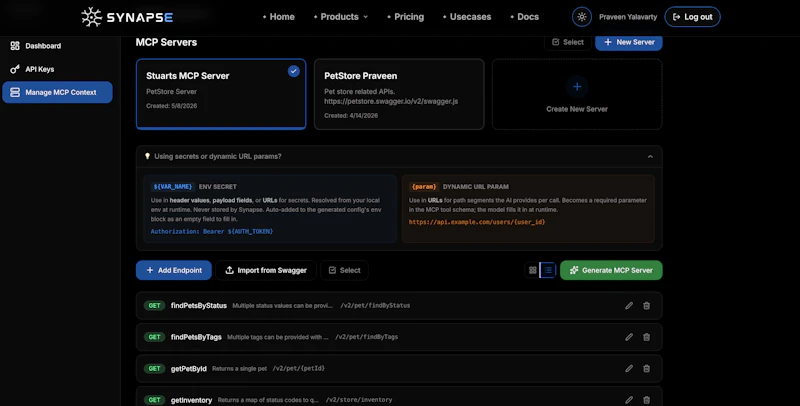Click the findPetsByStatus endpoint name
The image size is (800, 406).
coord(198,306)
